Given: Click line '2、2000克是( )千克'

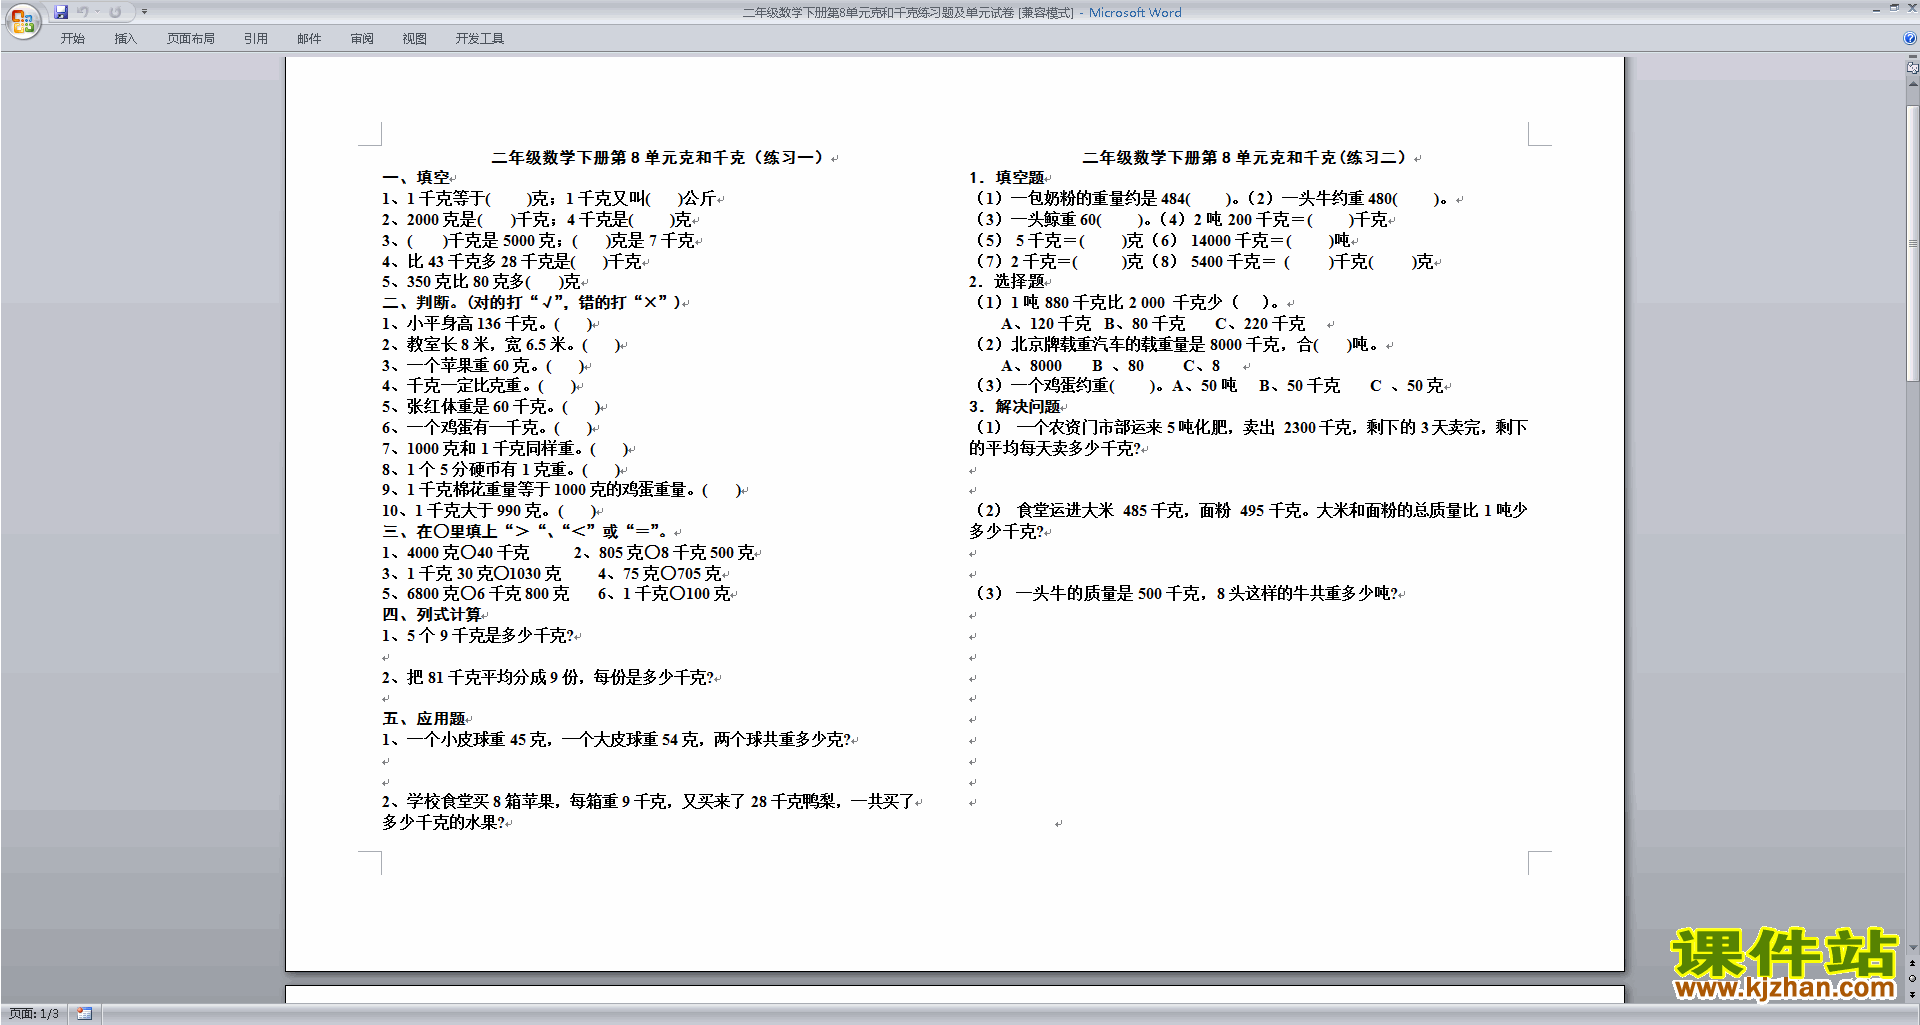Looking at the screenshot, I should click(x=536, y=220).
